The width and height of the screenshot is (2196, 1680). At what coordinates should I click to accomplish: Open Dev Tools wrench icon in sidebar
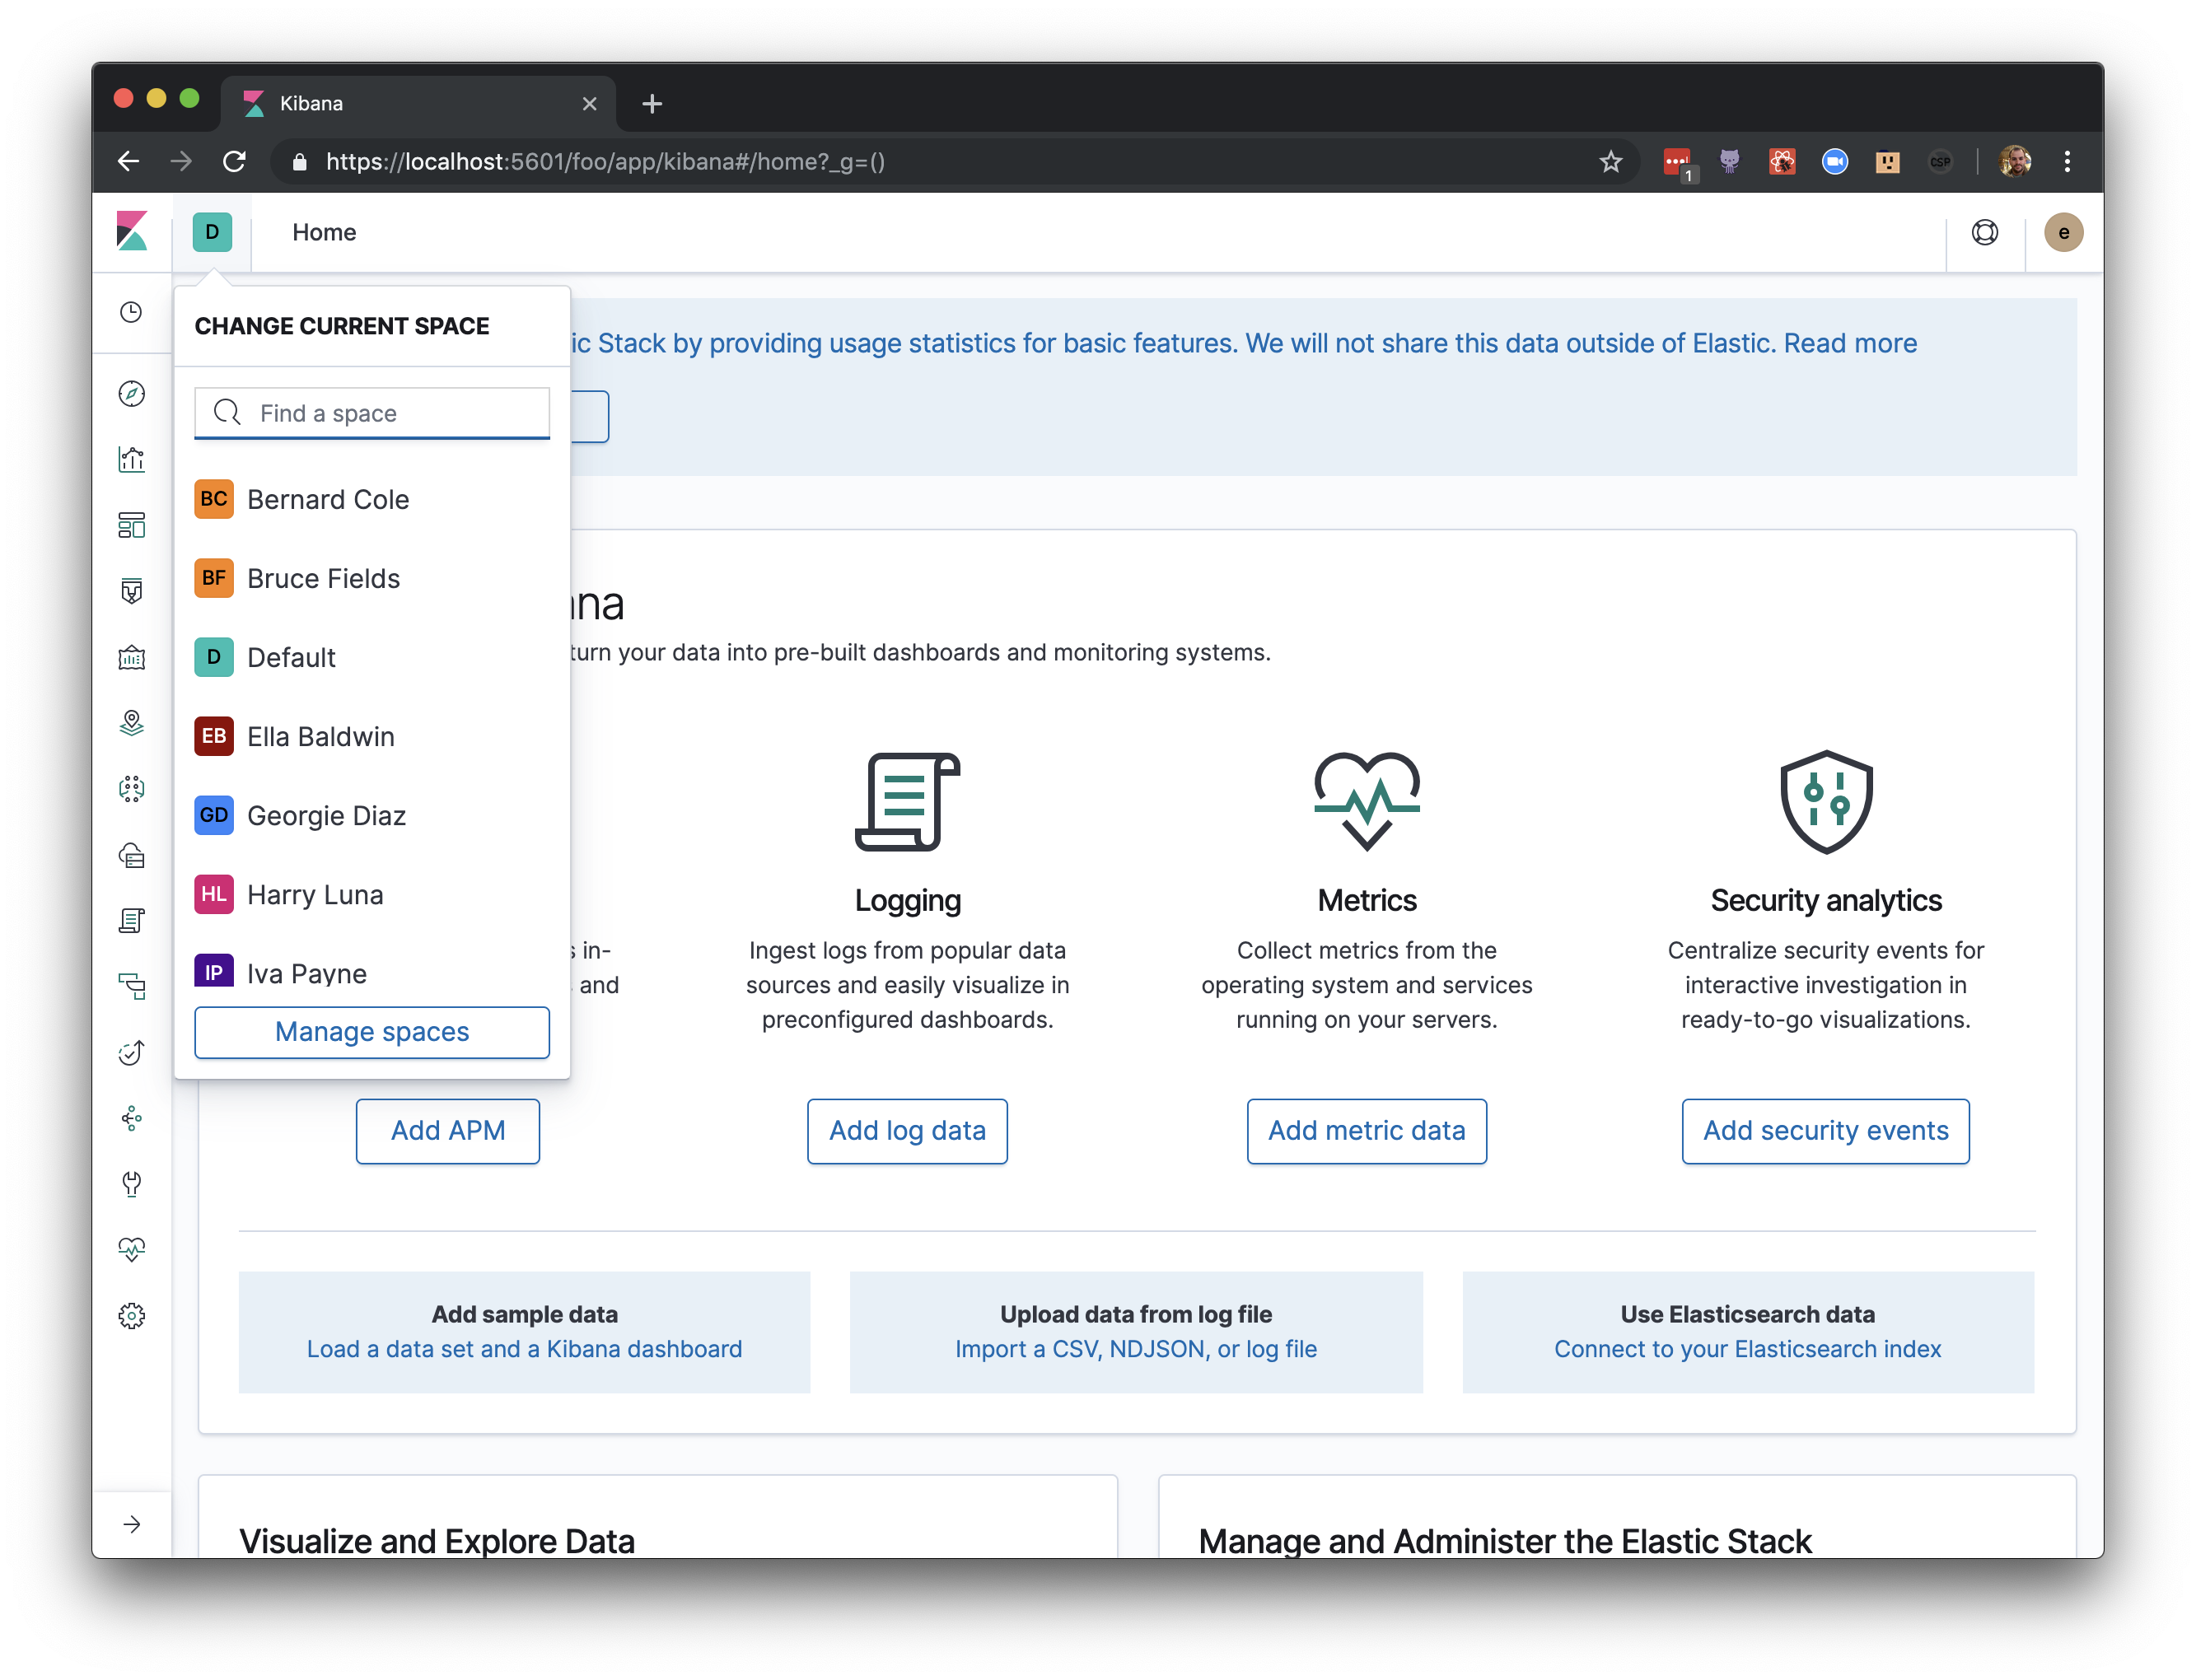[x=131, y=1184]
